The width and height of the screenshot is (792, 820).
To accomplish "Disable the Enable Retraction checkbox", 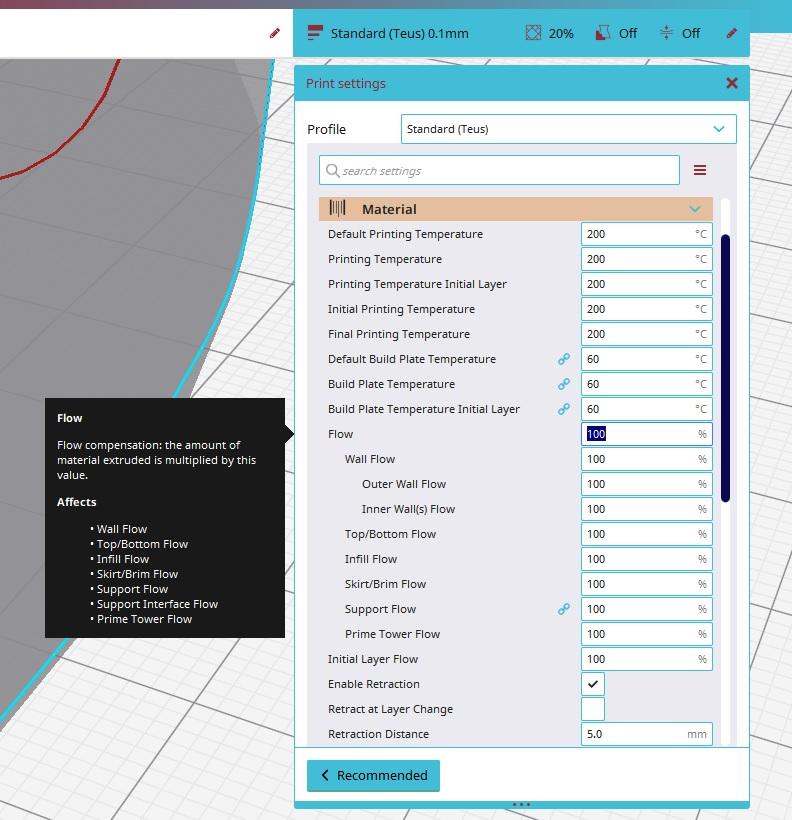I will pyautogui.click(x=593, y=684).
